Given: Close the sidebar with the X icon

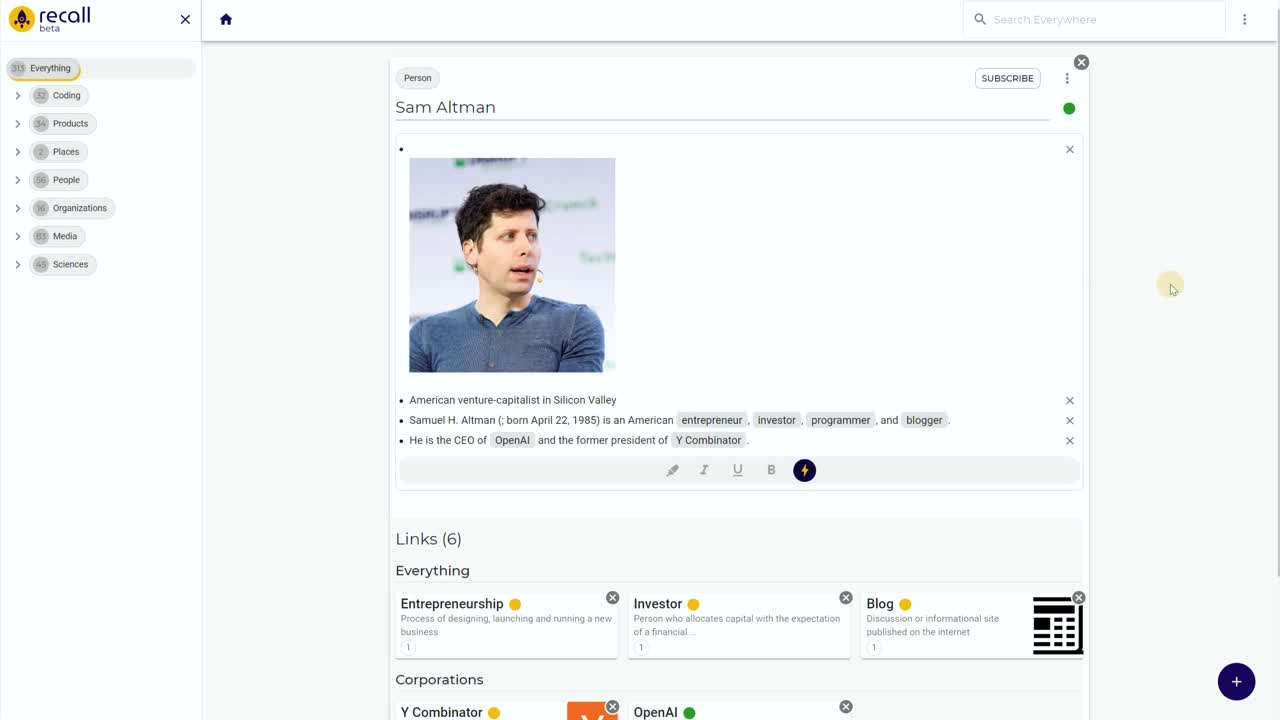Looking at the screenshot, I should (x=185, y=19).
